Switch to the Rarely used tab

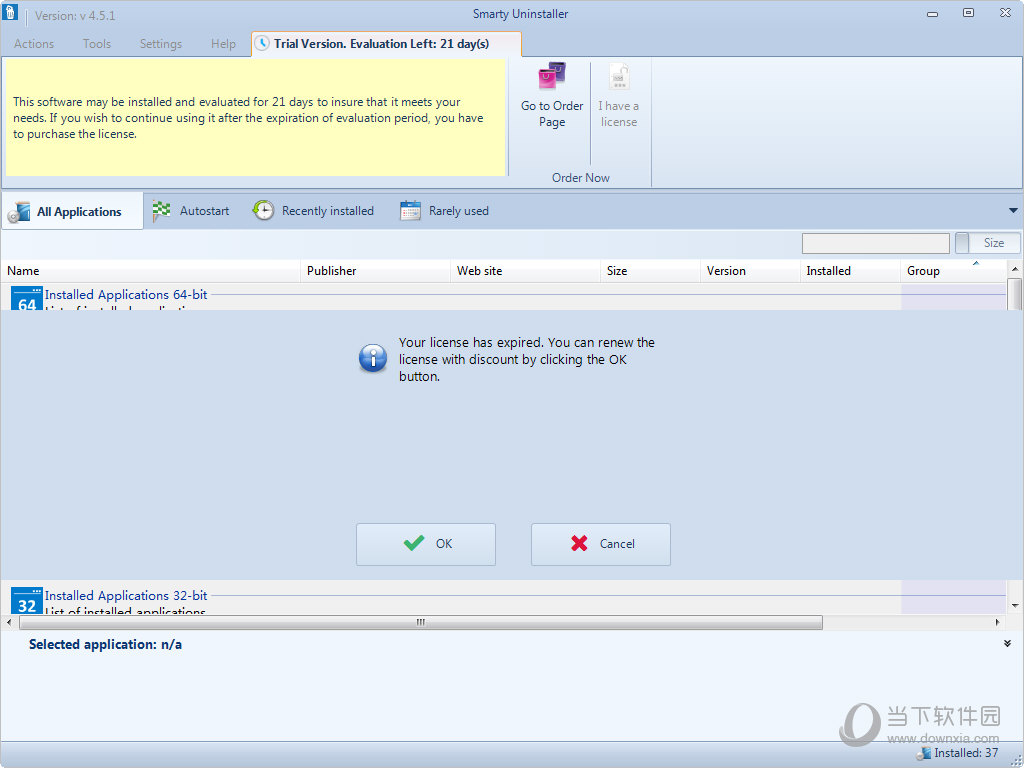click(444, 211)
